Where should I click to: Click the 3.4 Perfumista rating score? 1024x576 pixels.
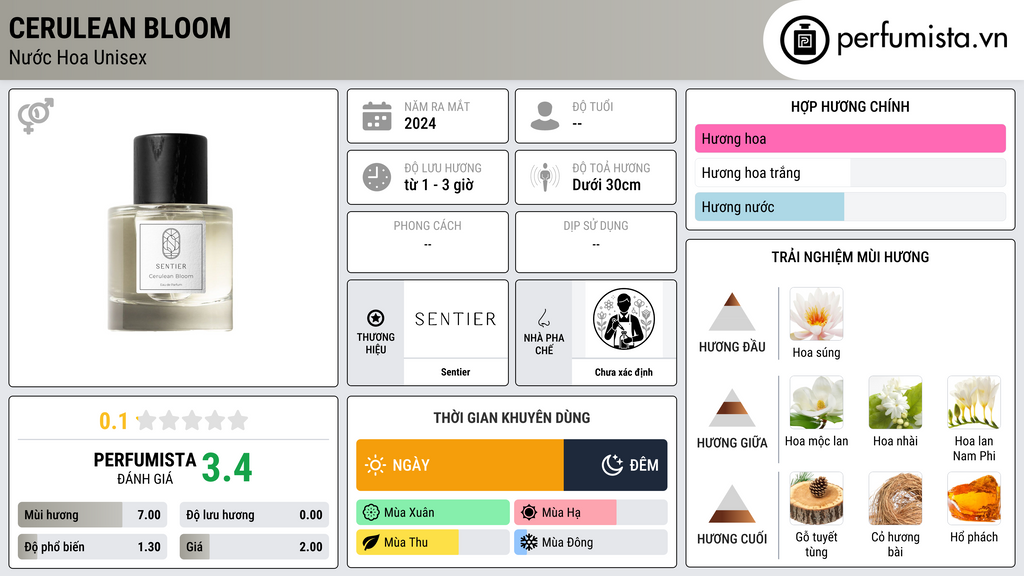227,468
